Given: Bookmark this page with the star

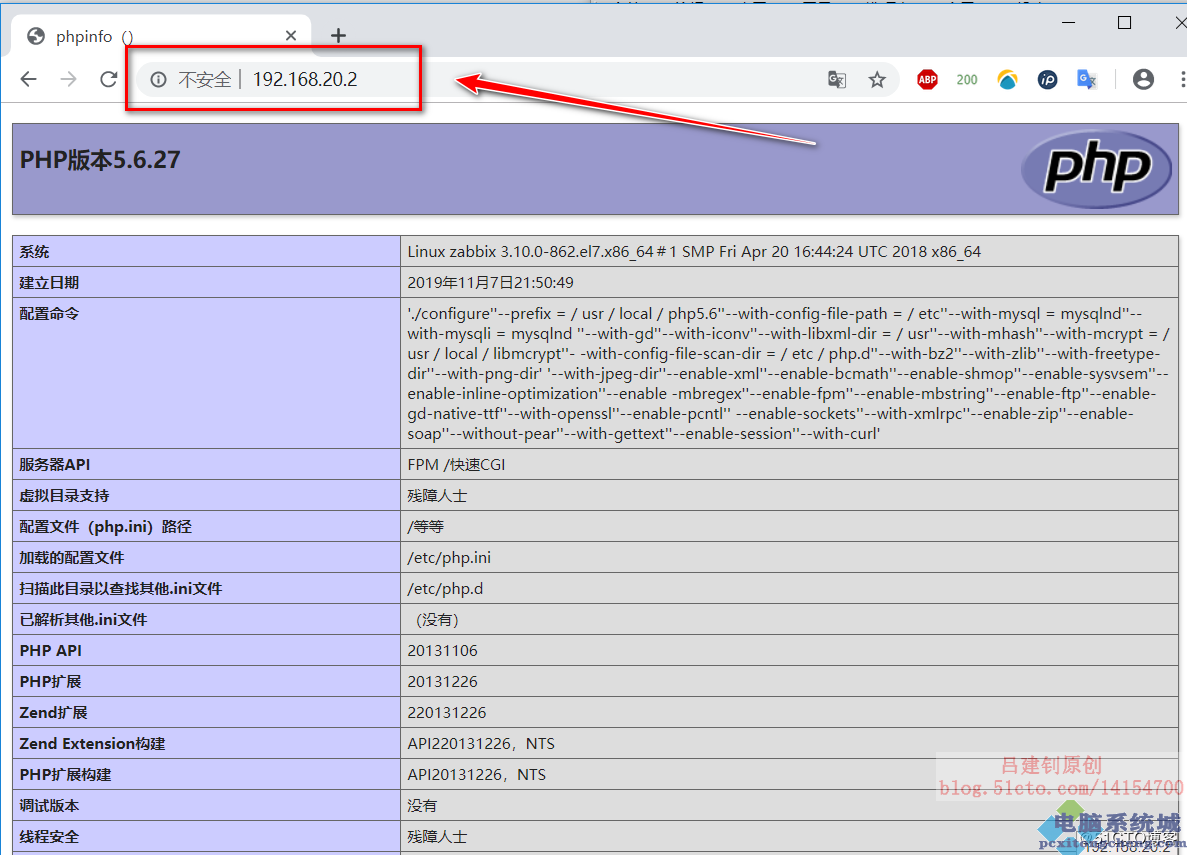Looking at the screenshot, I should tap(877, 80).
